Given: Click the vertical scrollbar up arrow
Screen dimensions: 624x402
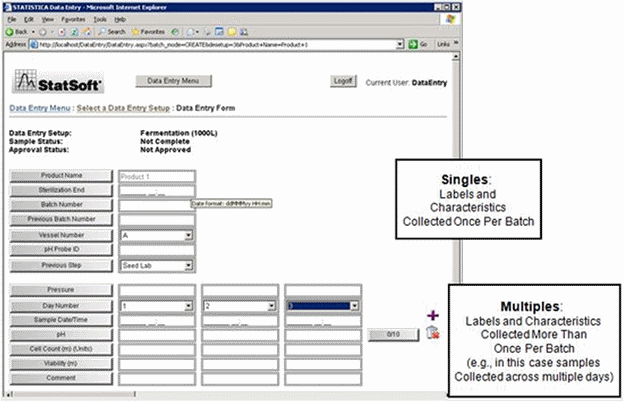Looking at the screenshot, I should 456,57.
